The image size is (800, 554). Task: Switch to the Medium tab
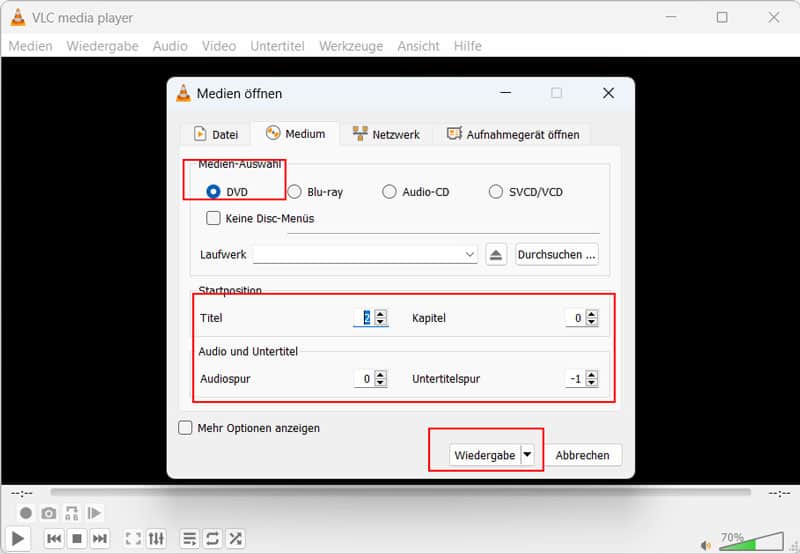click(295, 134)
